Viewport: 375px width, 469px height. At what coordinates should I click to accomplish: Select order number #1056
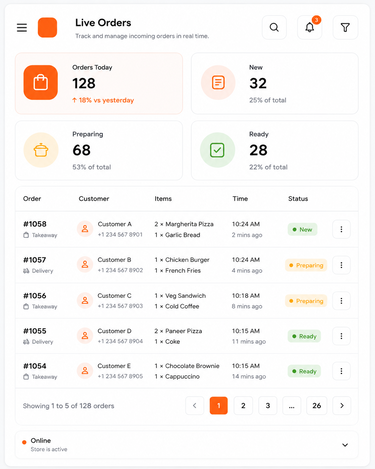[x=35, y=296]
